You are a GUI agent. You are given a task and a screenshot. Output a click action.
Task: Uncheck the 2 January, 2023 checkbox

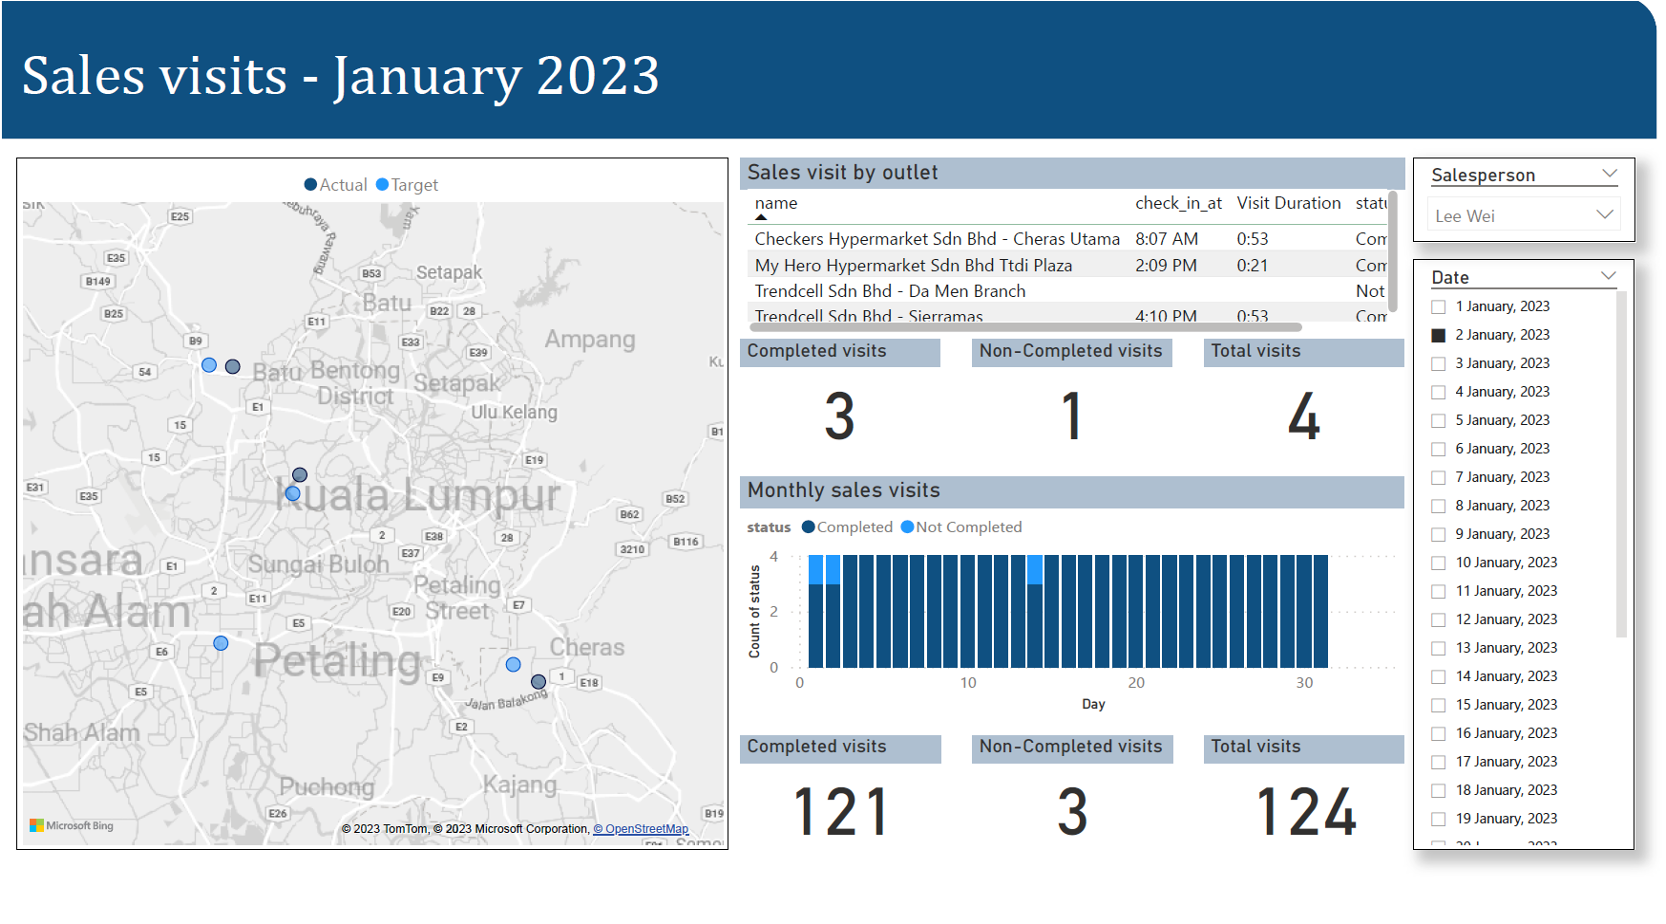(x=1438, y=335)
